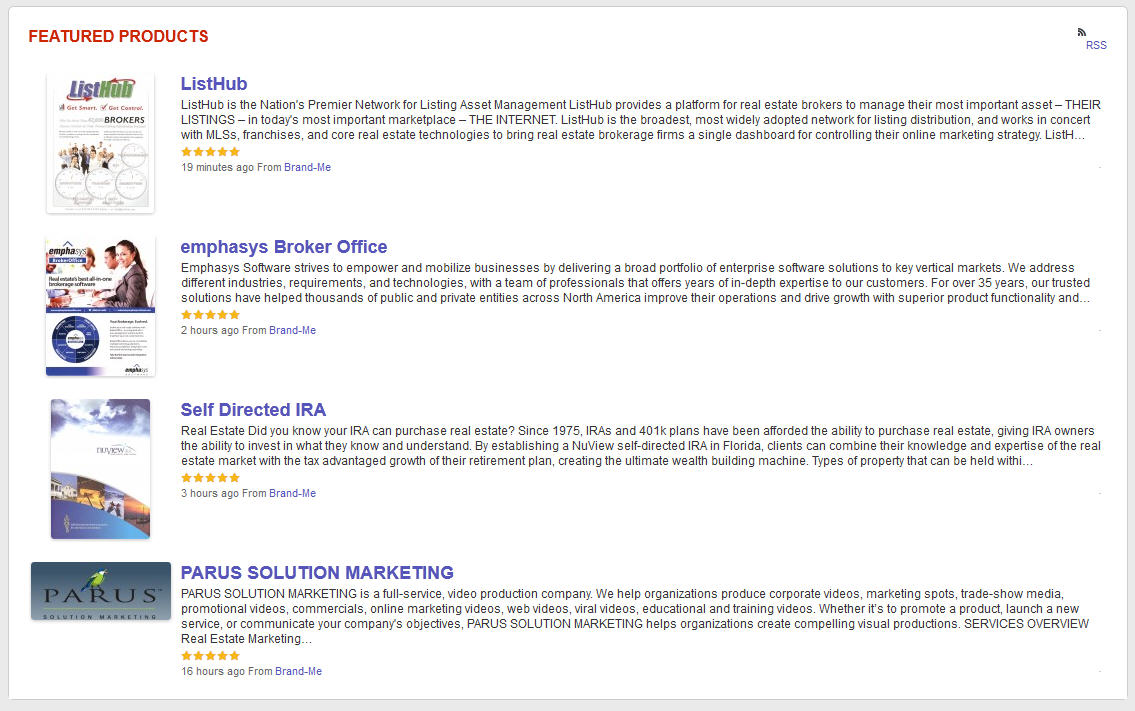The height and width of the screenshot is (711, 1135).
Task: Open the emphasys Broker Office title link
Action: (284, 247)
